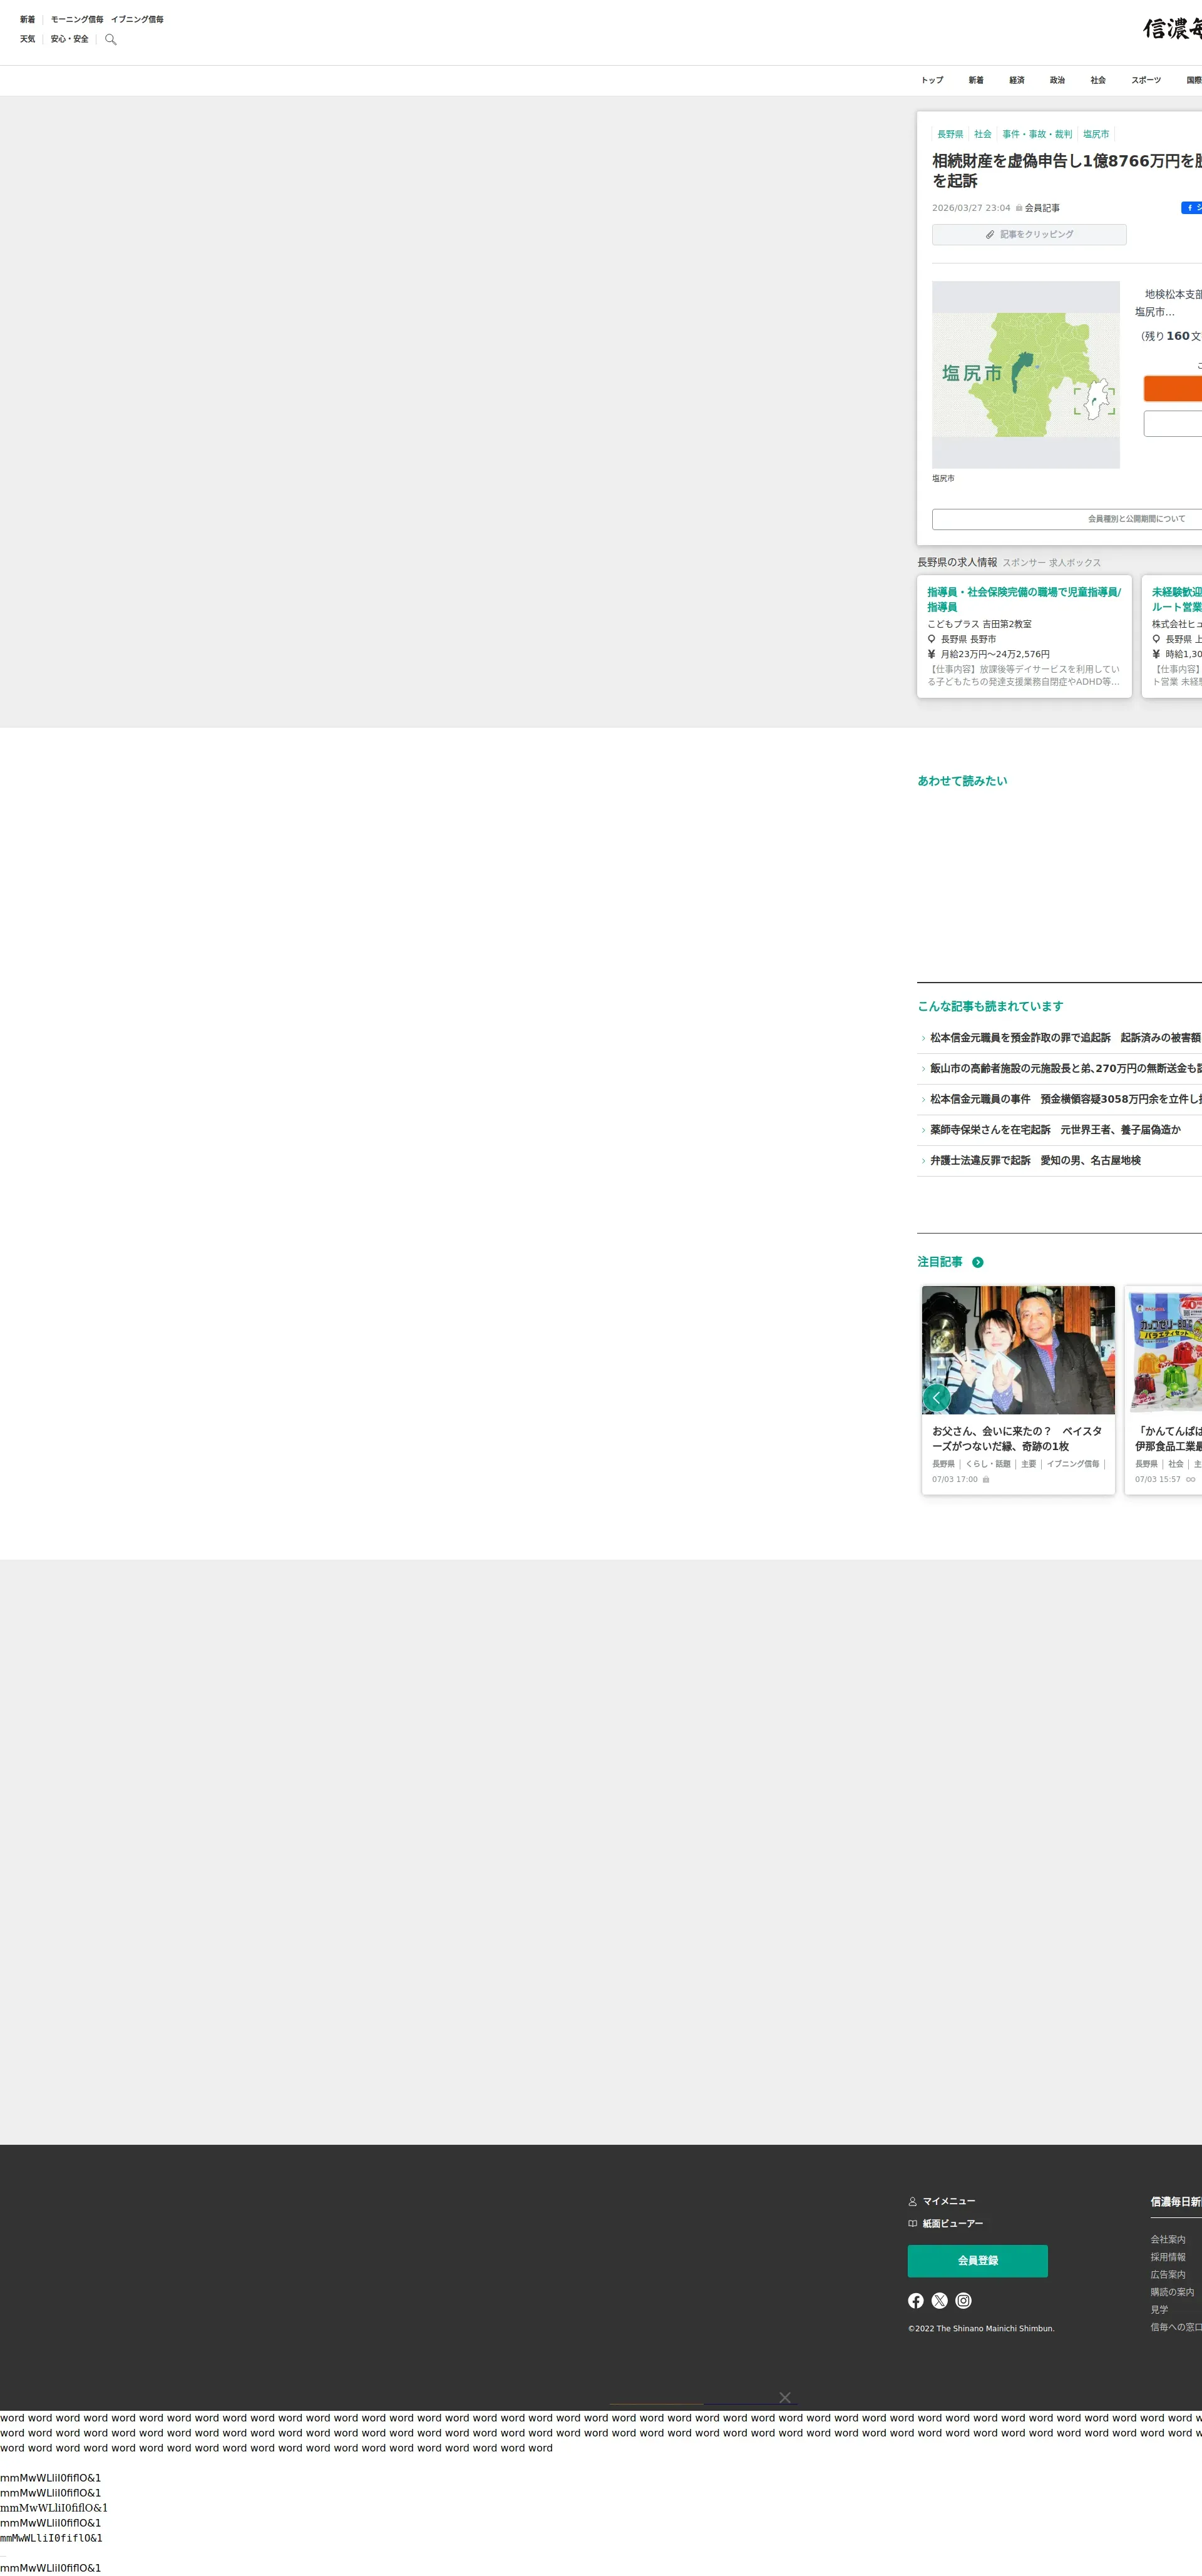Viewport: 1202px width, 2576px height.
Task: Select トップ in the navigation bar
Action: [932, 80]
